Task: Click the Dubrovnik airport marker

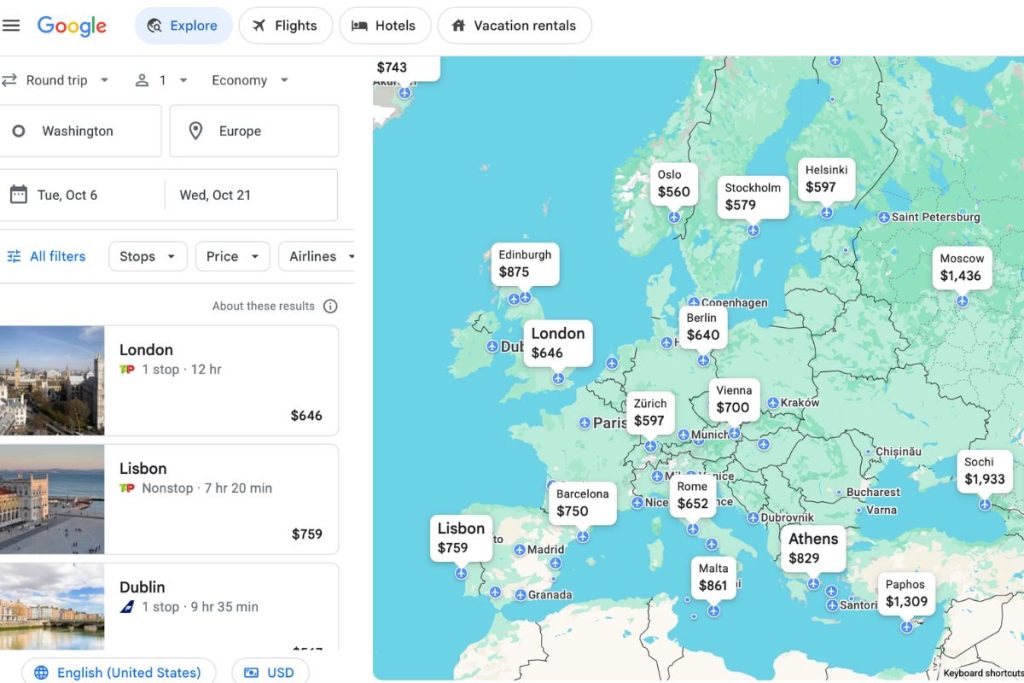Action: [753, 518]
